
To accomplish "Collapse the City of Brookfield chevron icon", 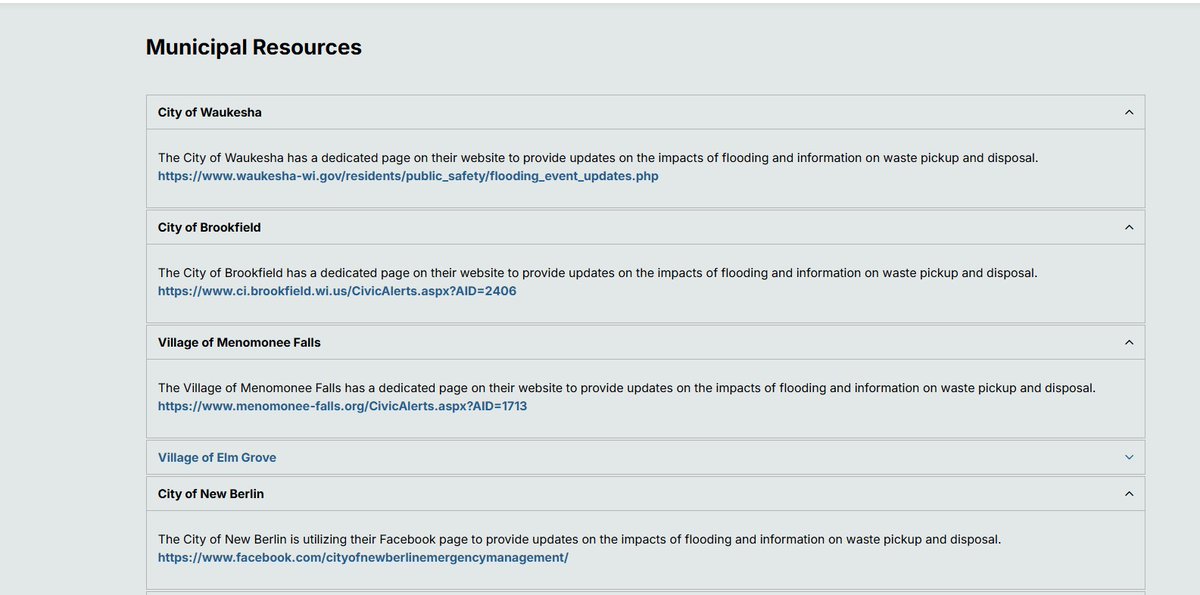I will [x=1129, y=227].
